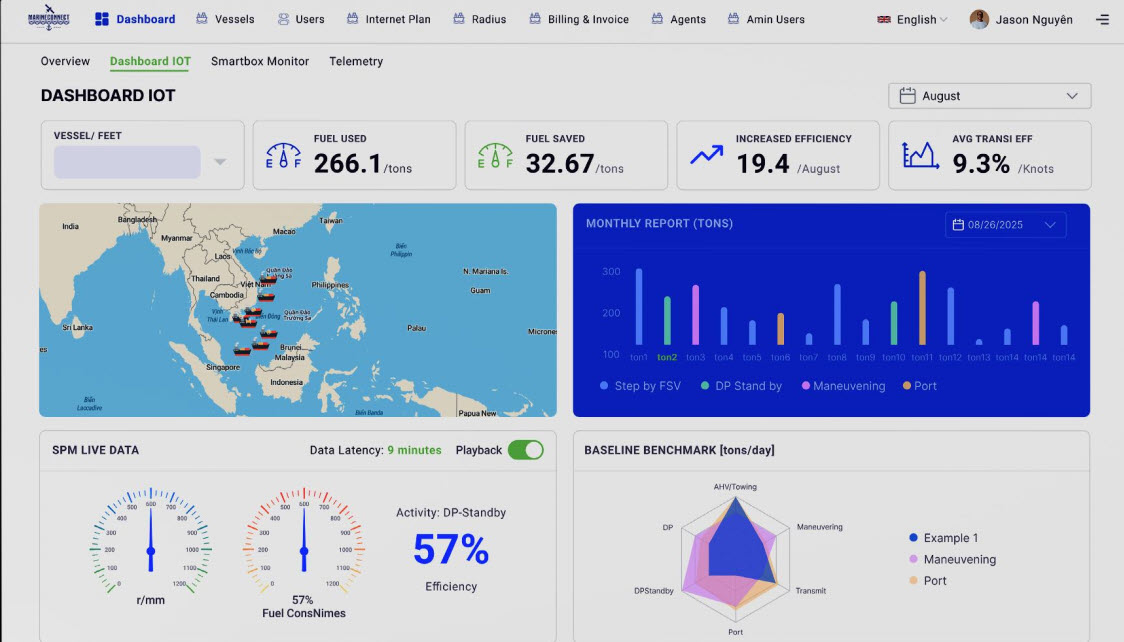1124x642 pixels.
Task: Open the 08/26/2025 date picker field
Action: [1004, 225]
